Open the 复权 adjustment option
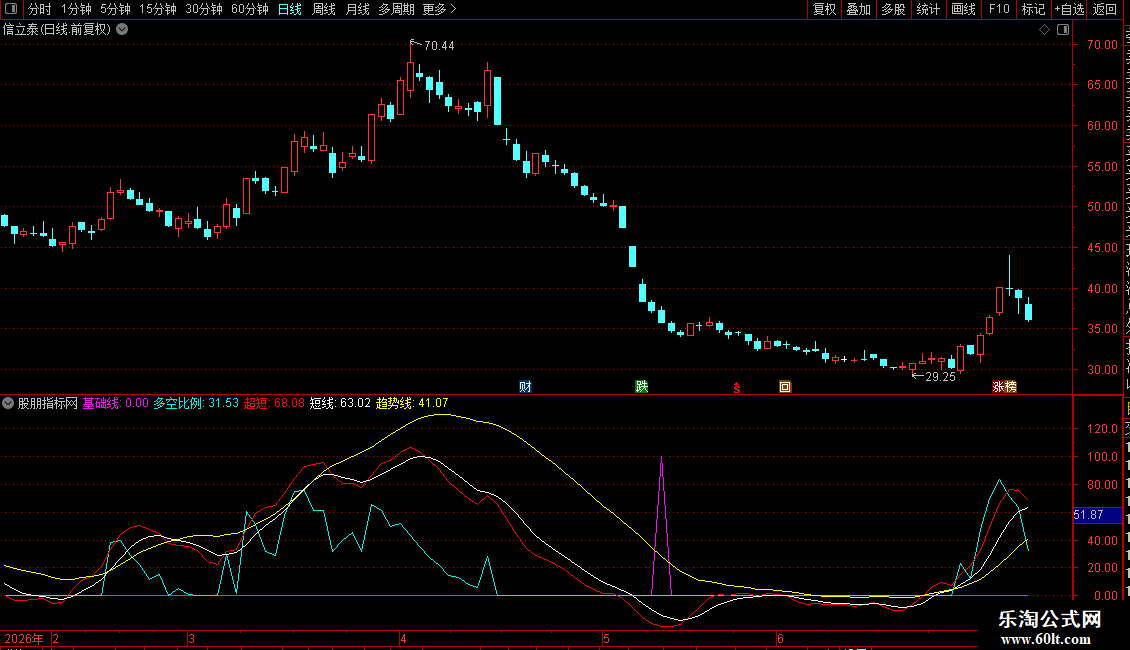The height and width of the screenshot is (650, 1130). (x=824, y=9)
